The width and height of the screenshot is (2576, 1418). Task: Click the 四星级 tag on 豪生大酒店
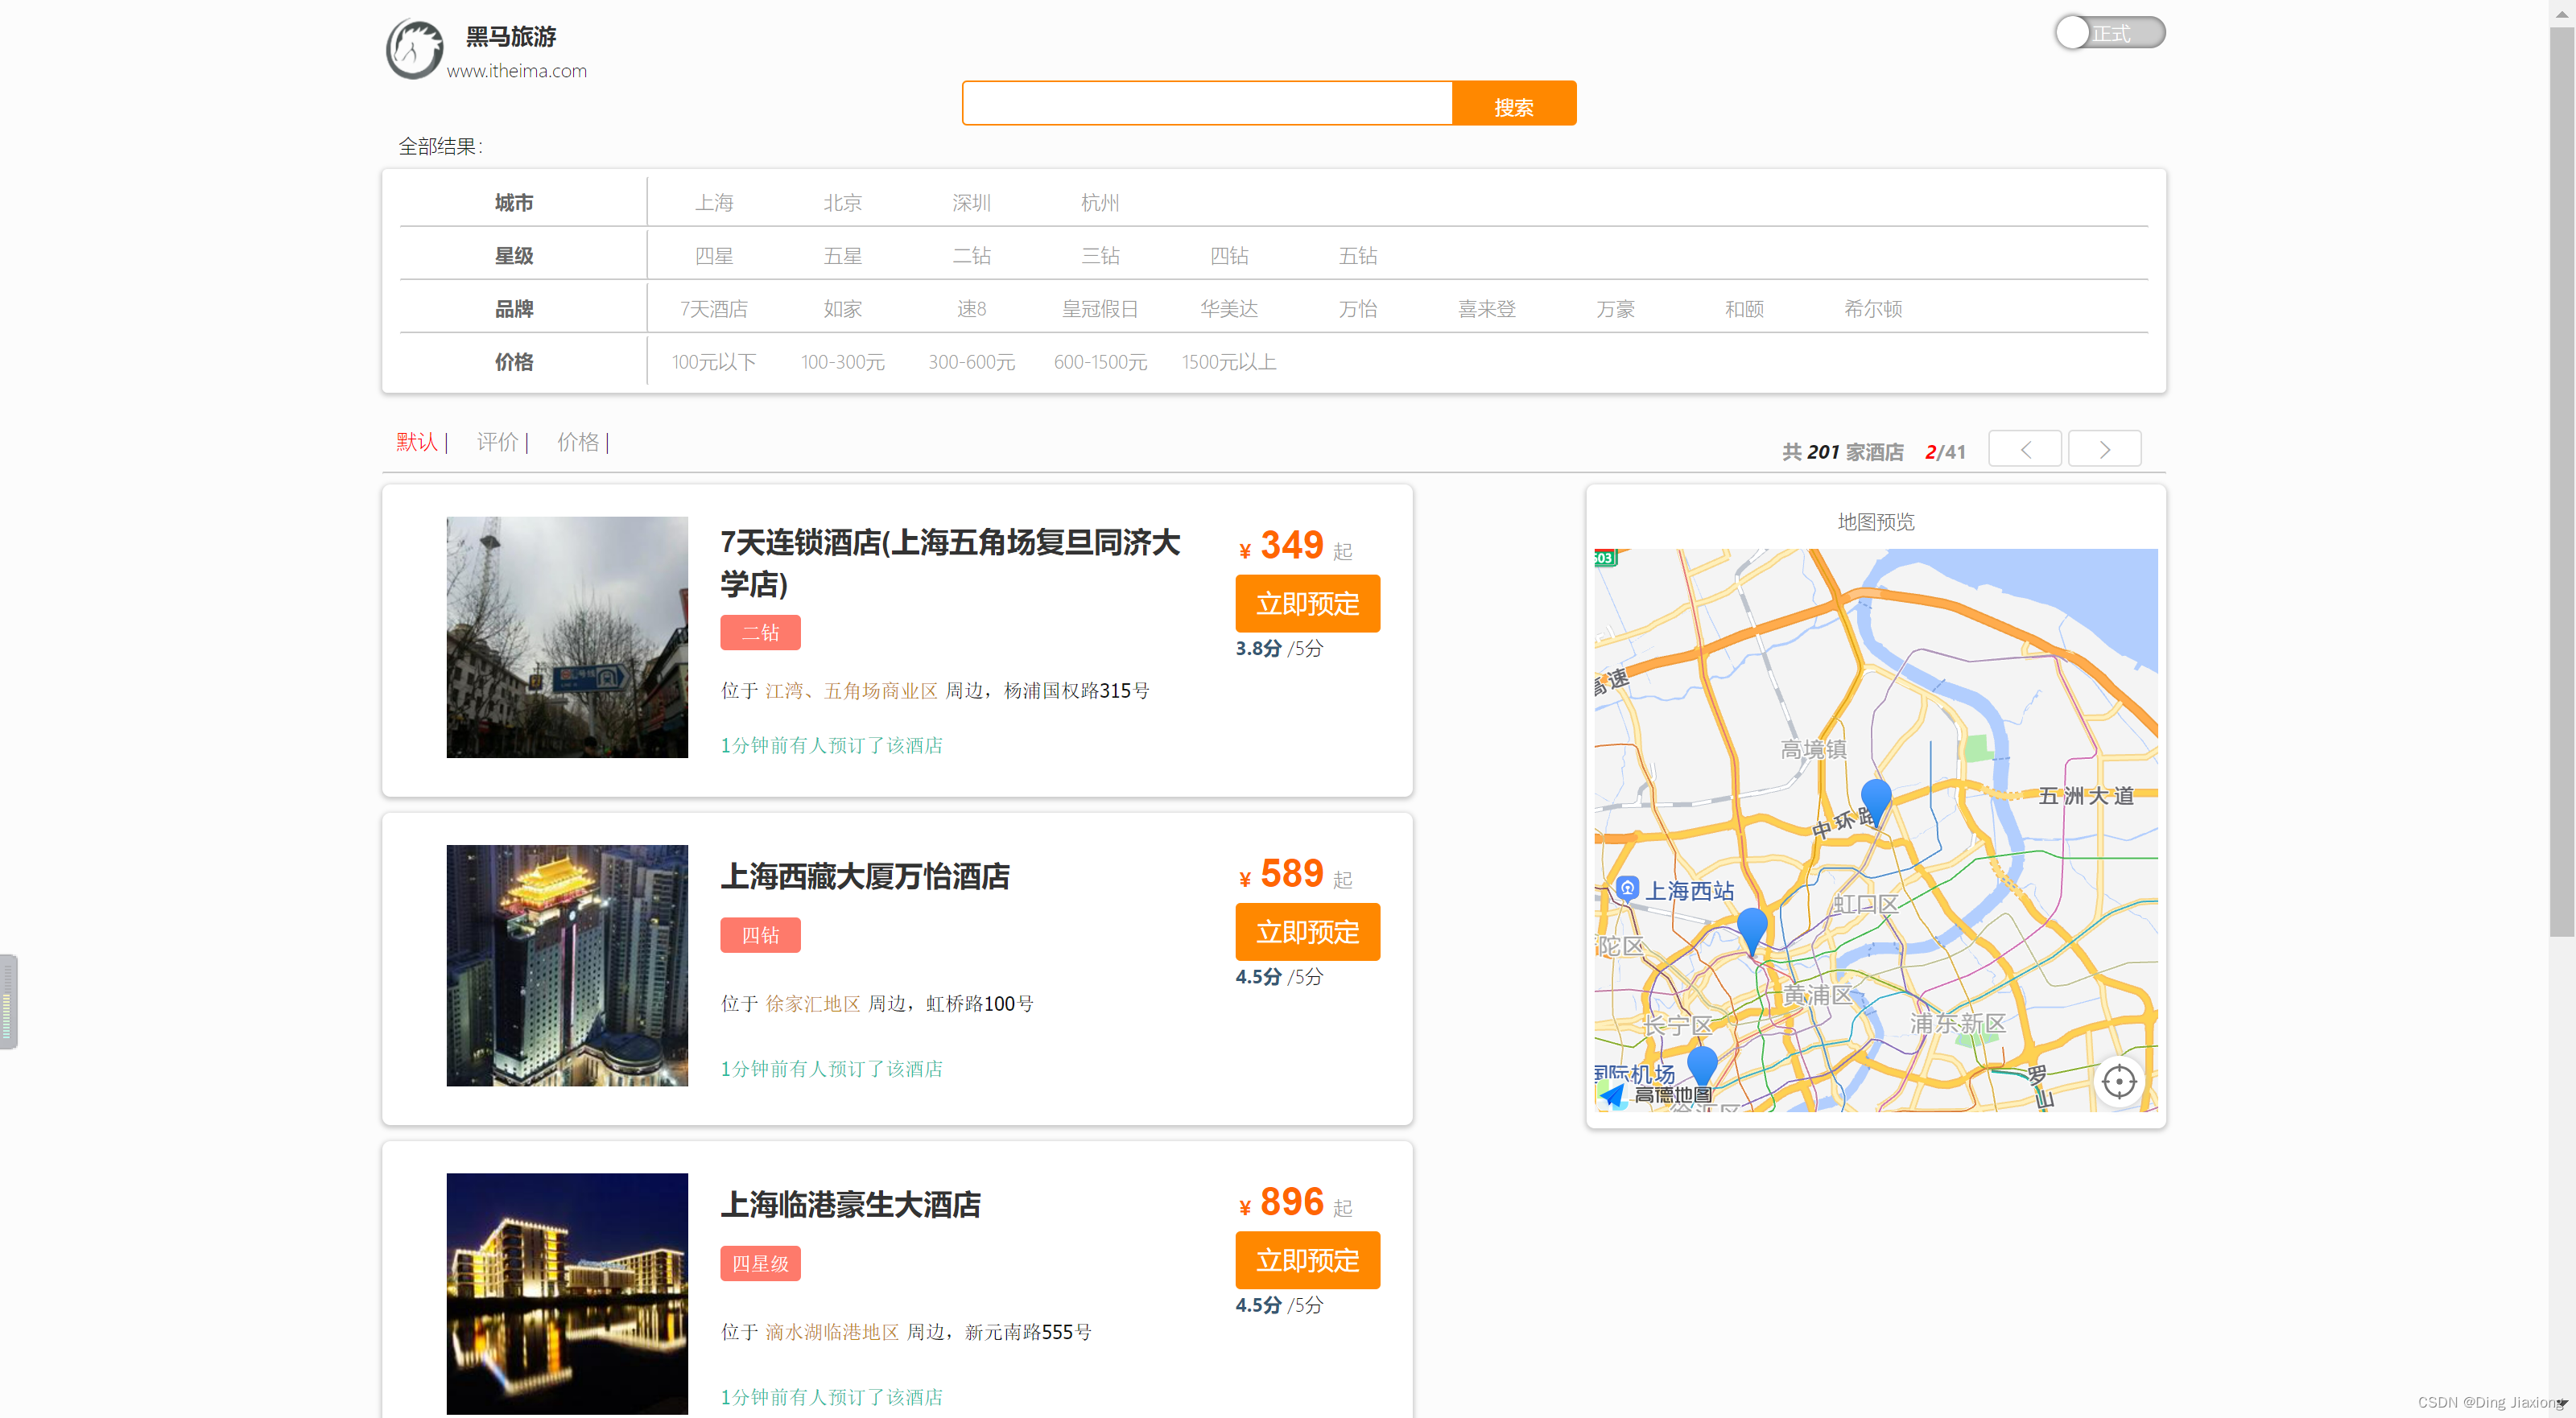point(760,1263)
